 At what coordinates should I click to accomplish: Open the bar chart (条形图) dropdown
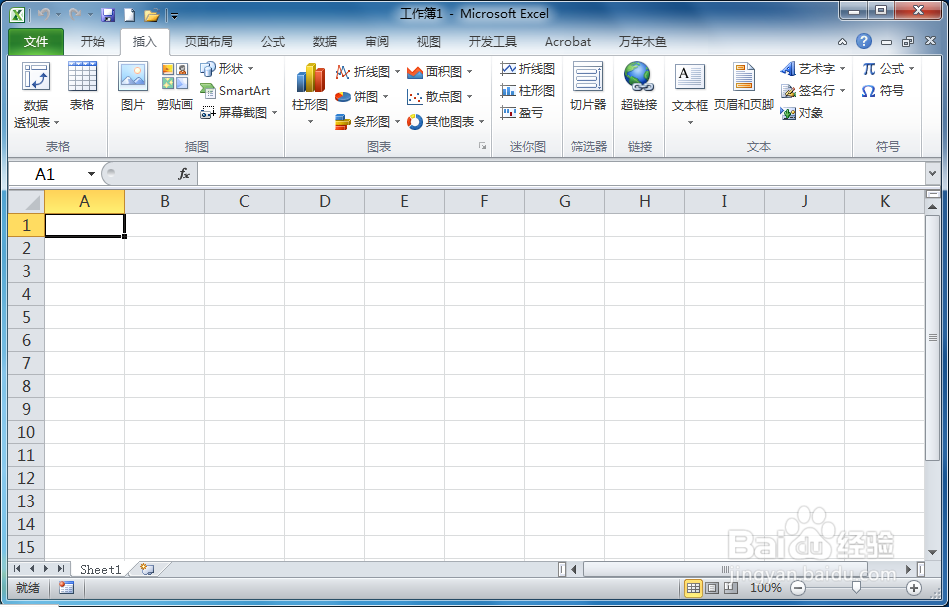coord(367,122)
